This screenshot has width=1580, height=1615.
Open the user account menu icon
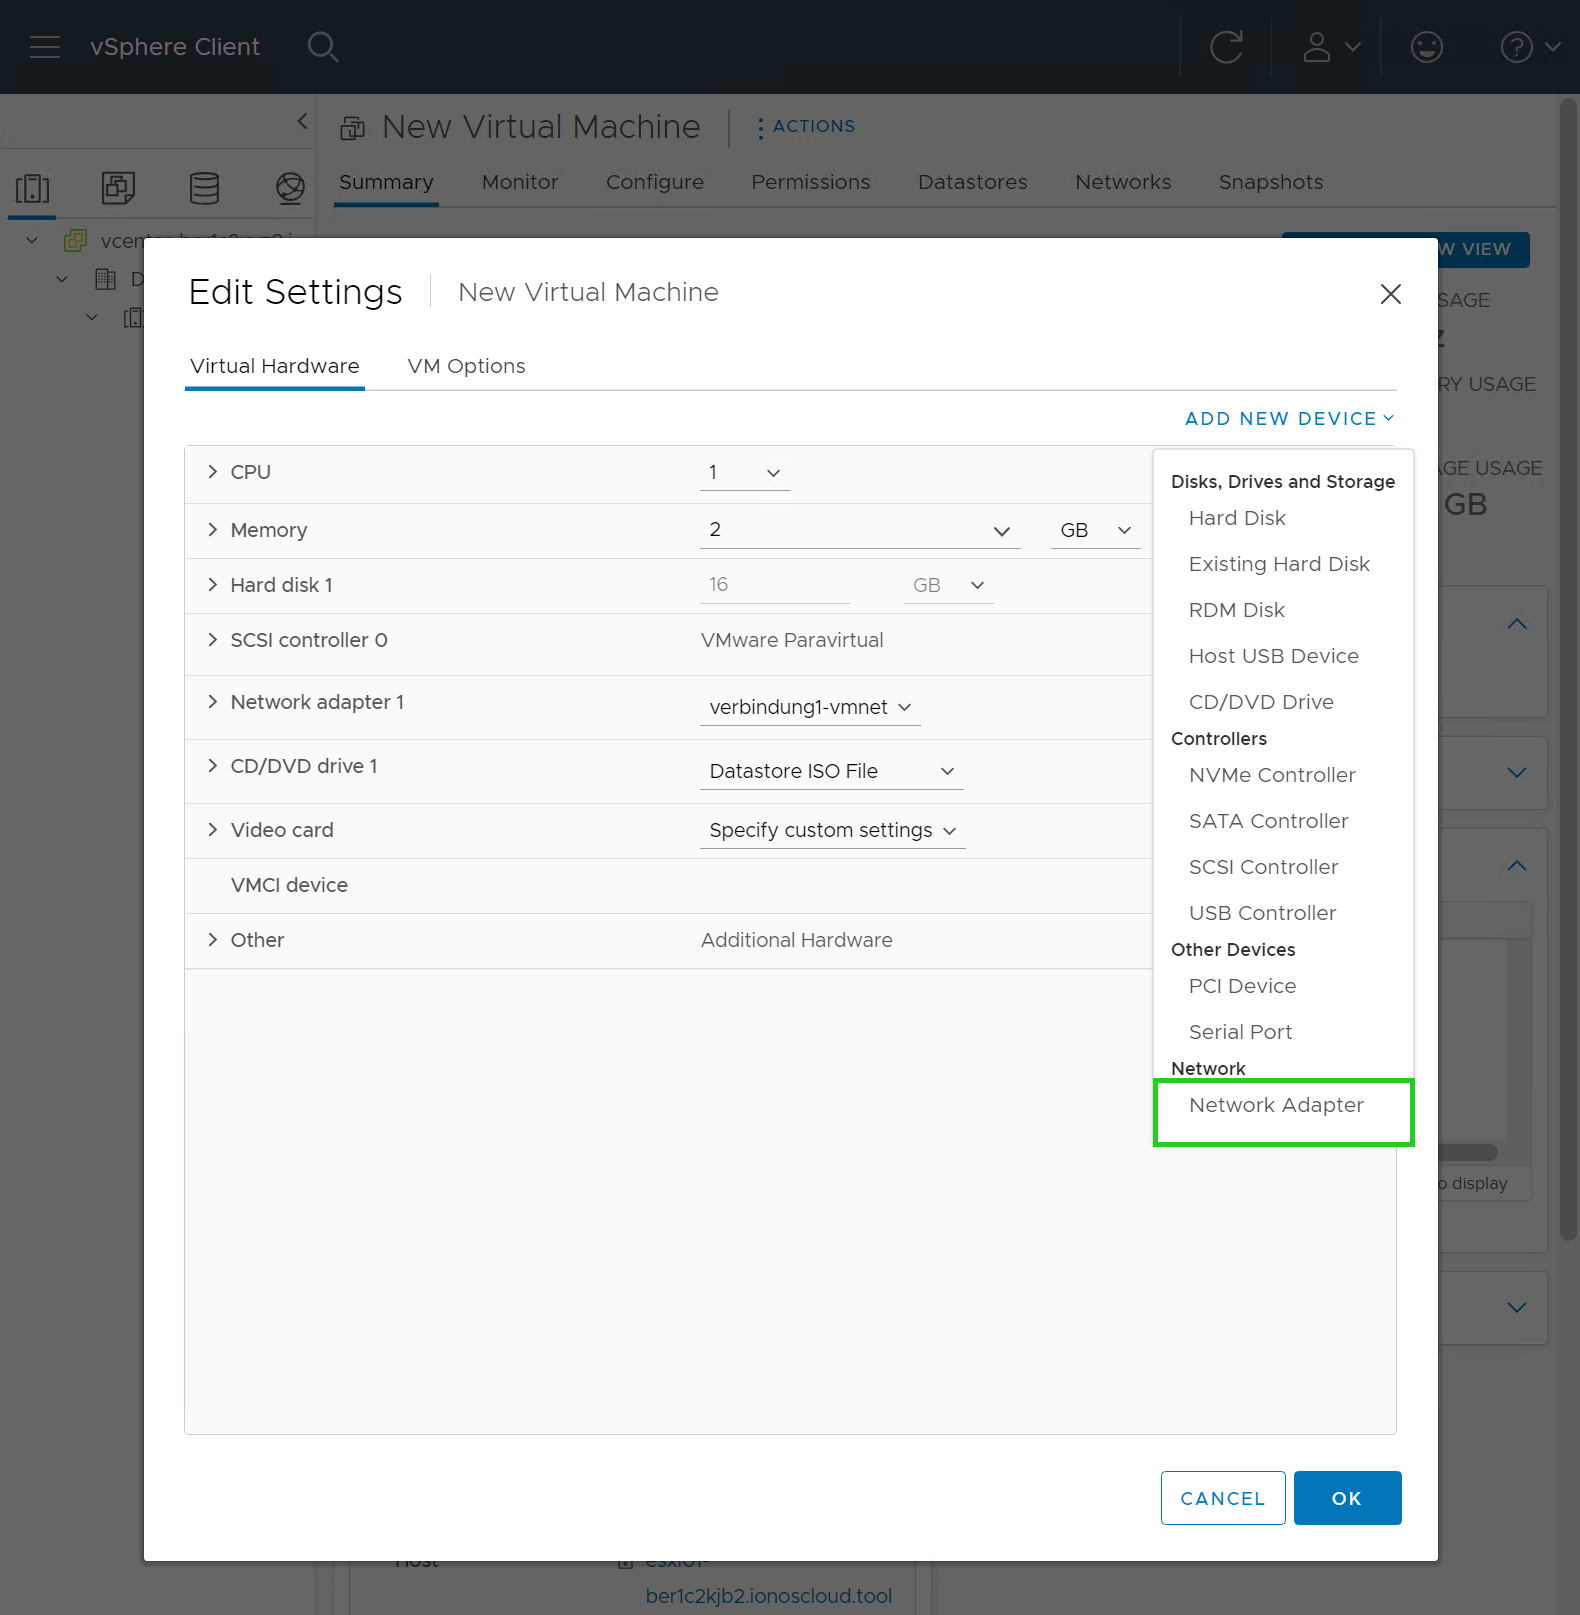(x=1330, y=47)
